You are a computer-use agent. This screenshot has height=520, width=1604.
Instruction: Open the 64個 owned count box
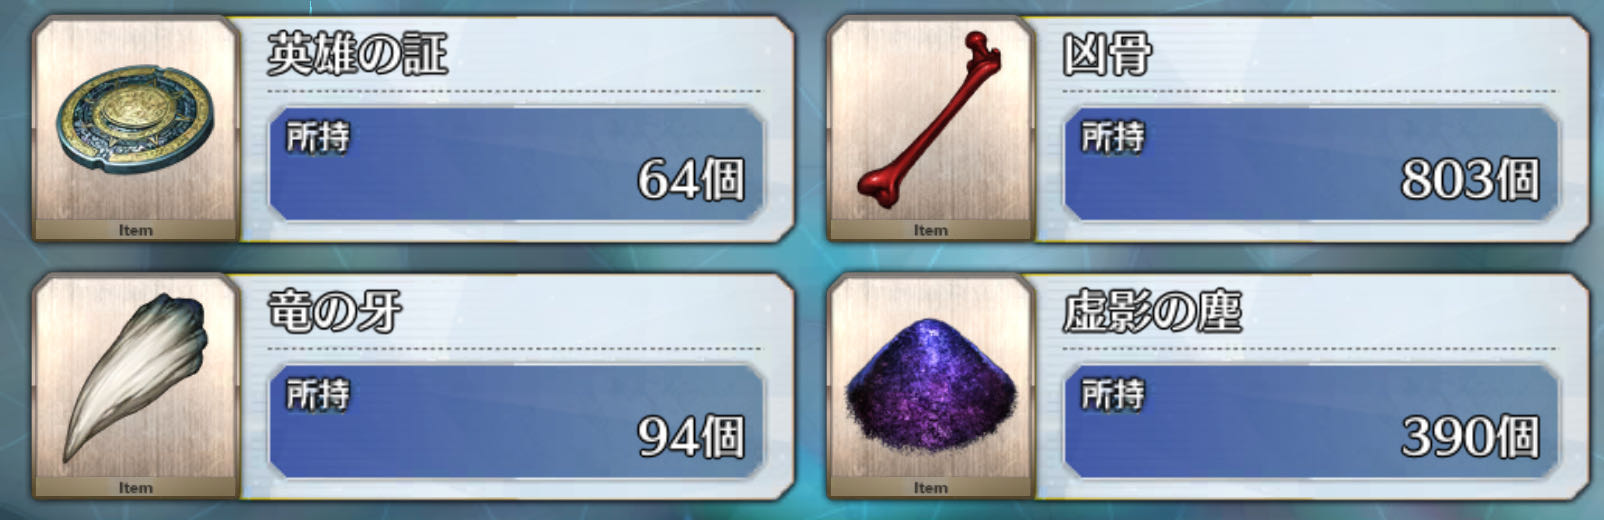(516, 163)
